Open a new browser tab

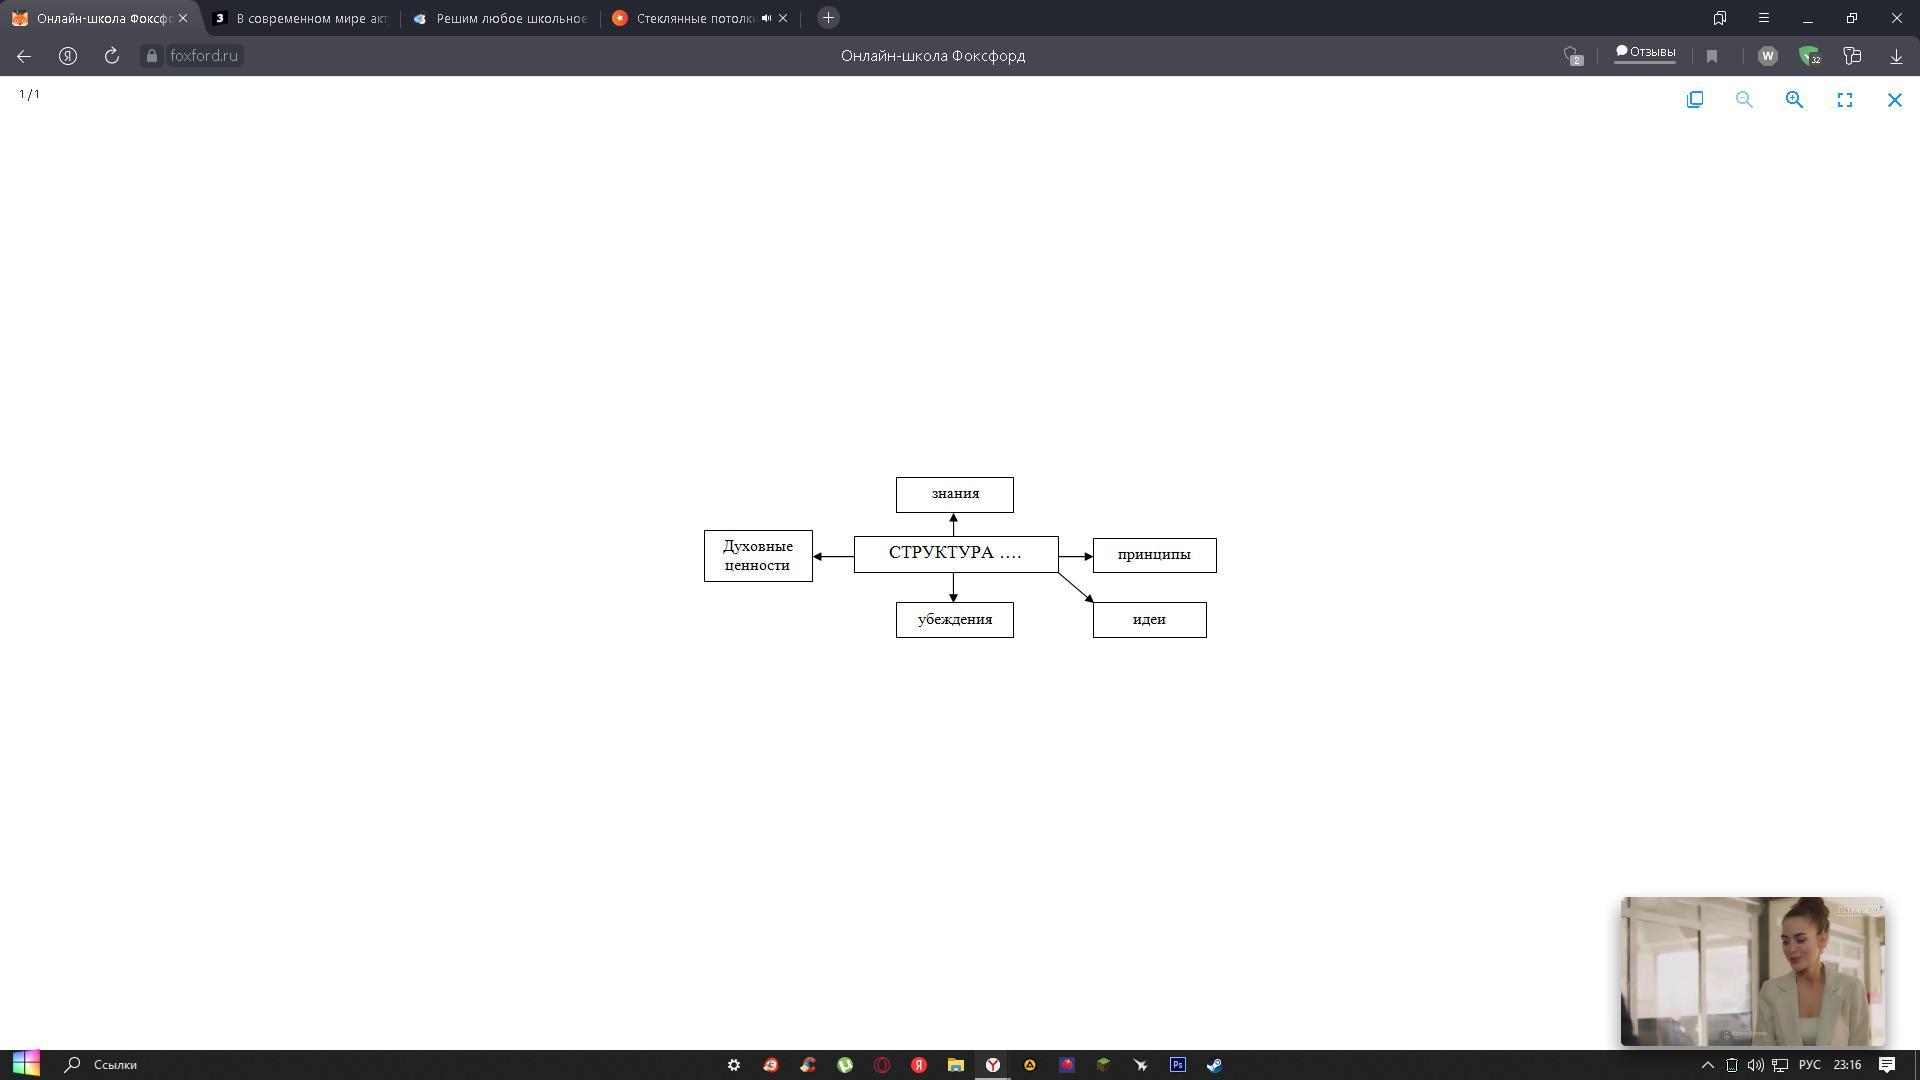pyautogui.click(x=828, y=18)
